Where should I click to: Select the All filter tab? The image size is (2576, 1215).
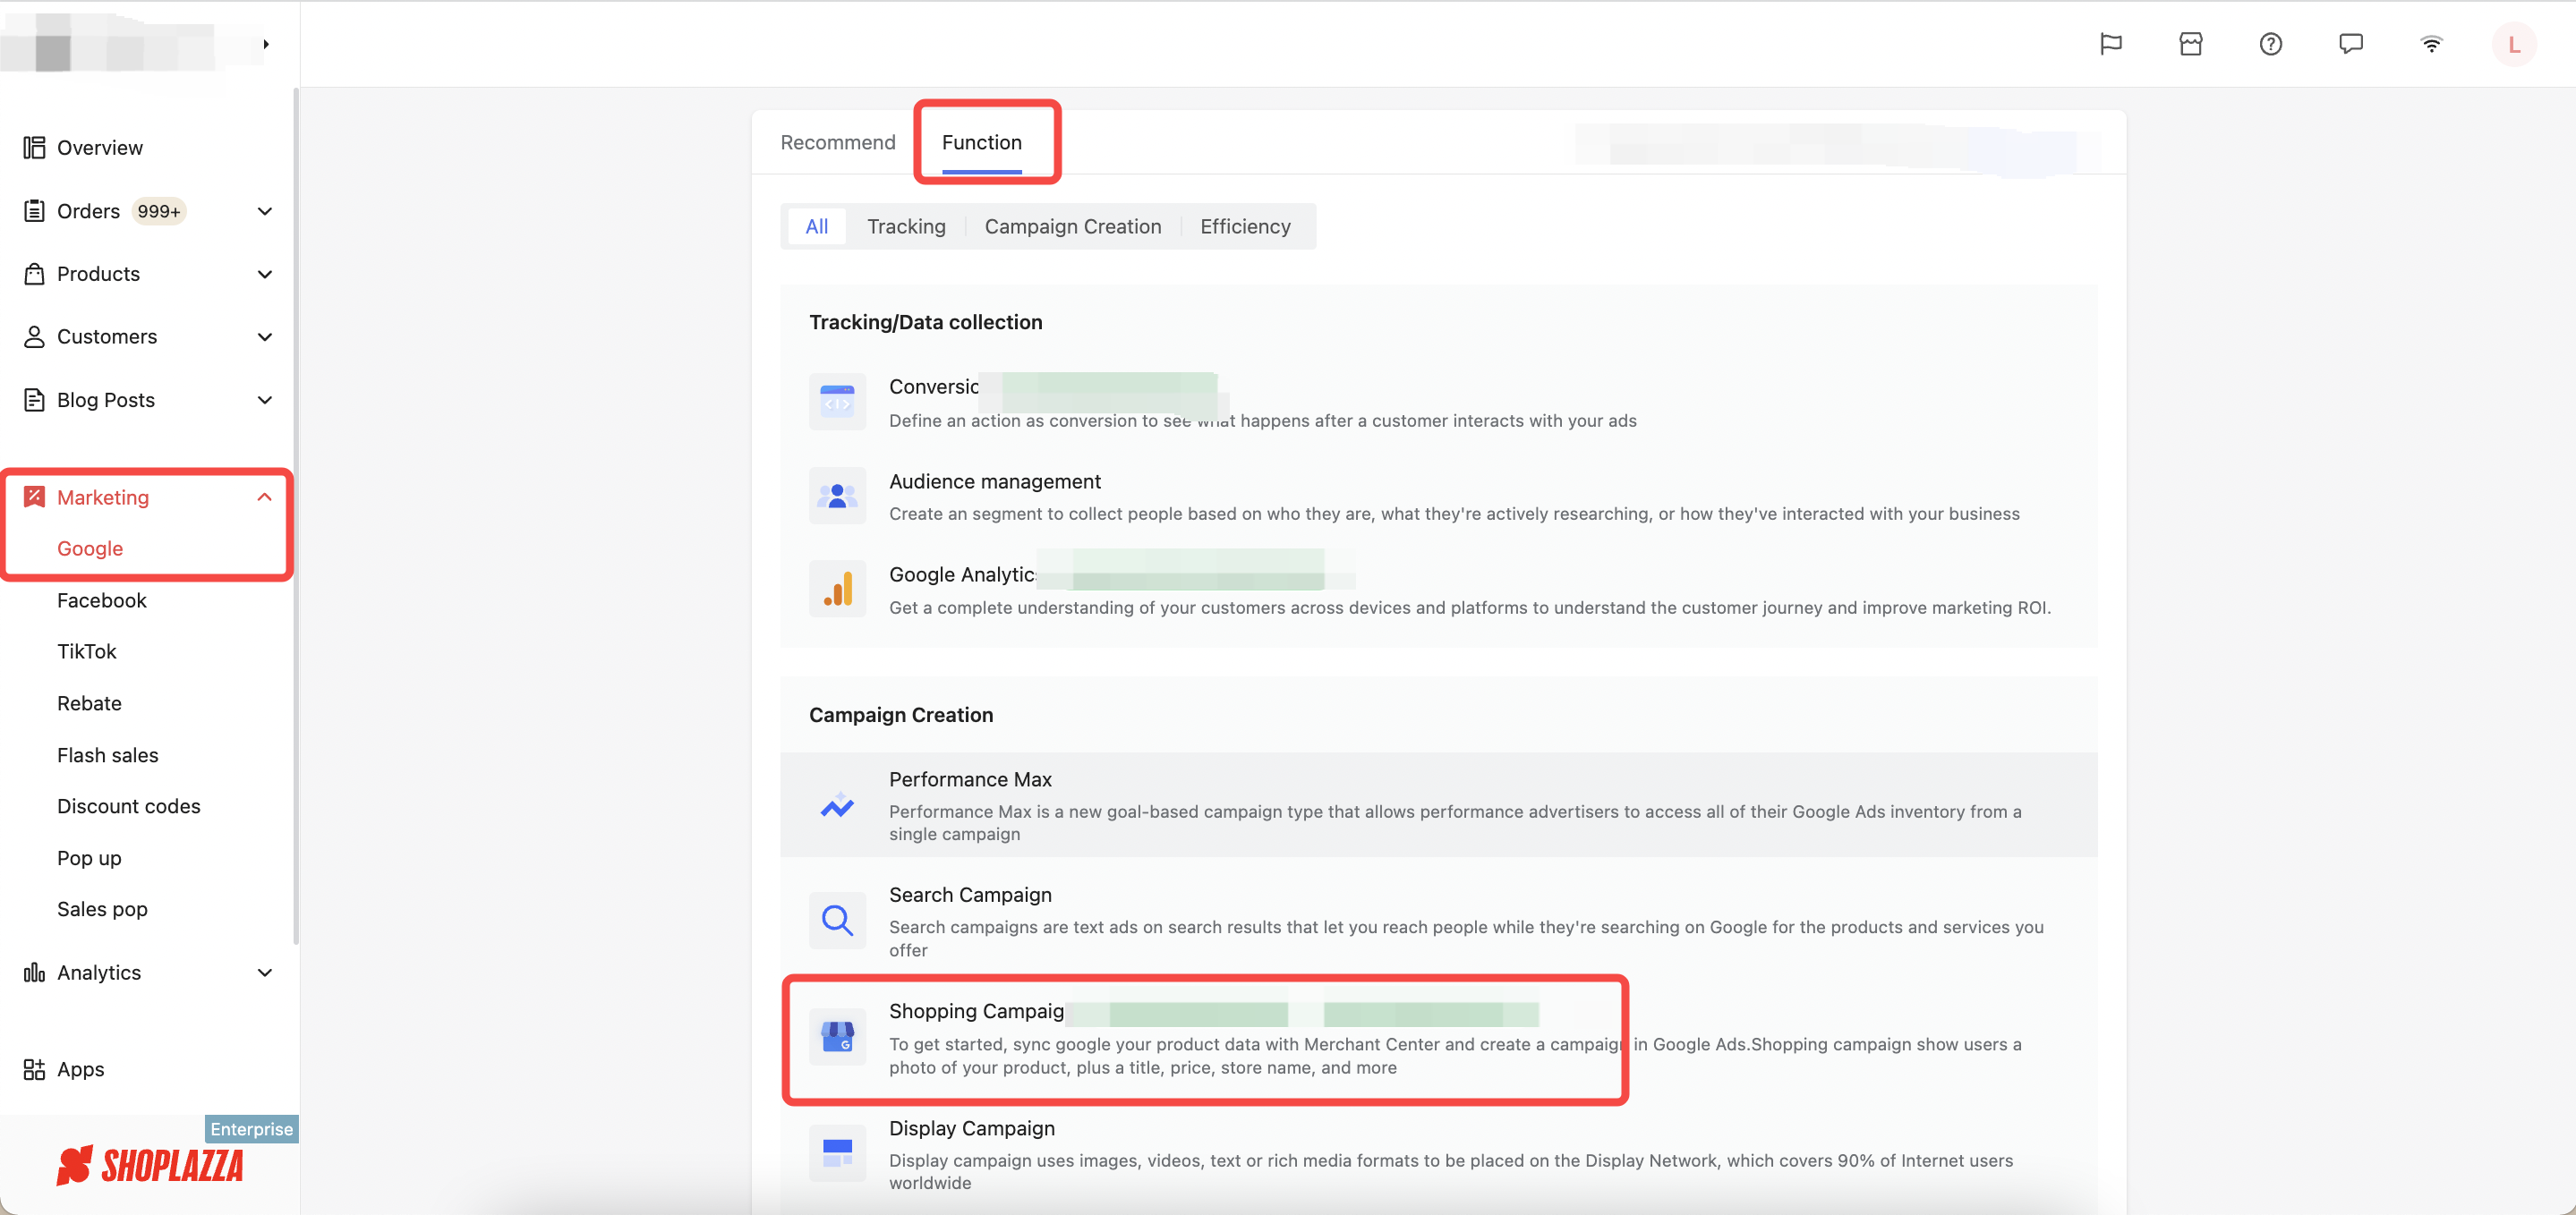pos(817,226)
